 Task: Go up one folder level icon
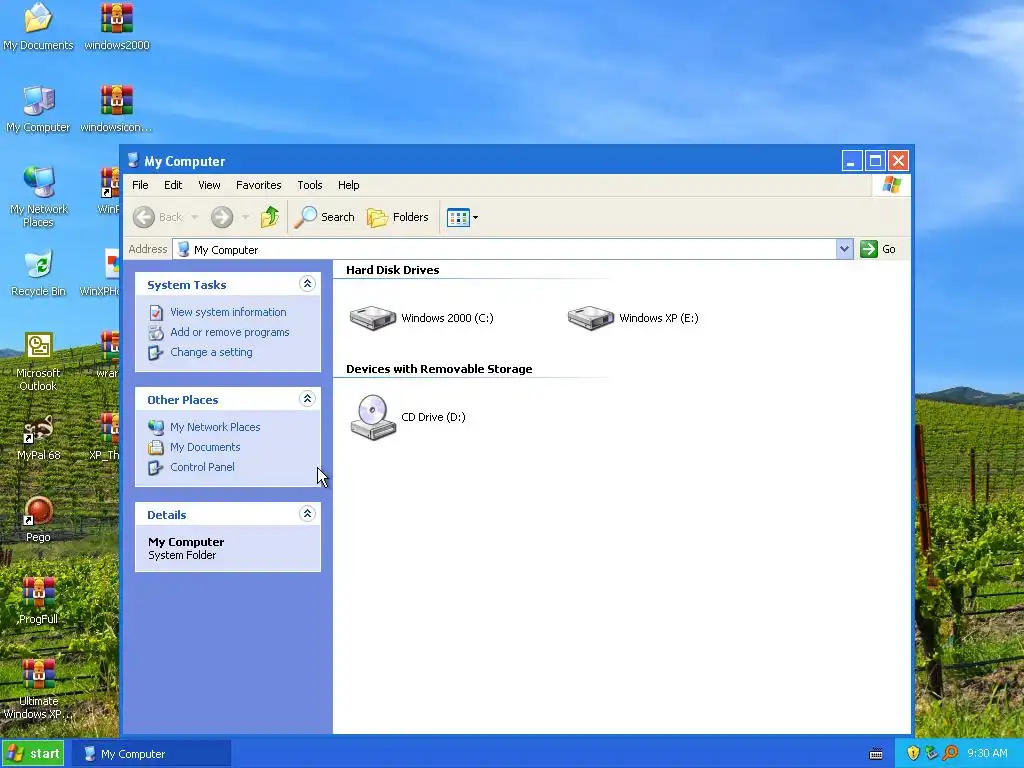coord(270,217)
